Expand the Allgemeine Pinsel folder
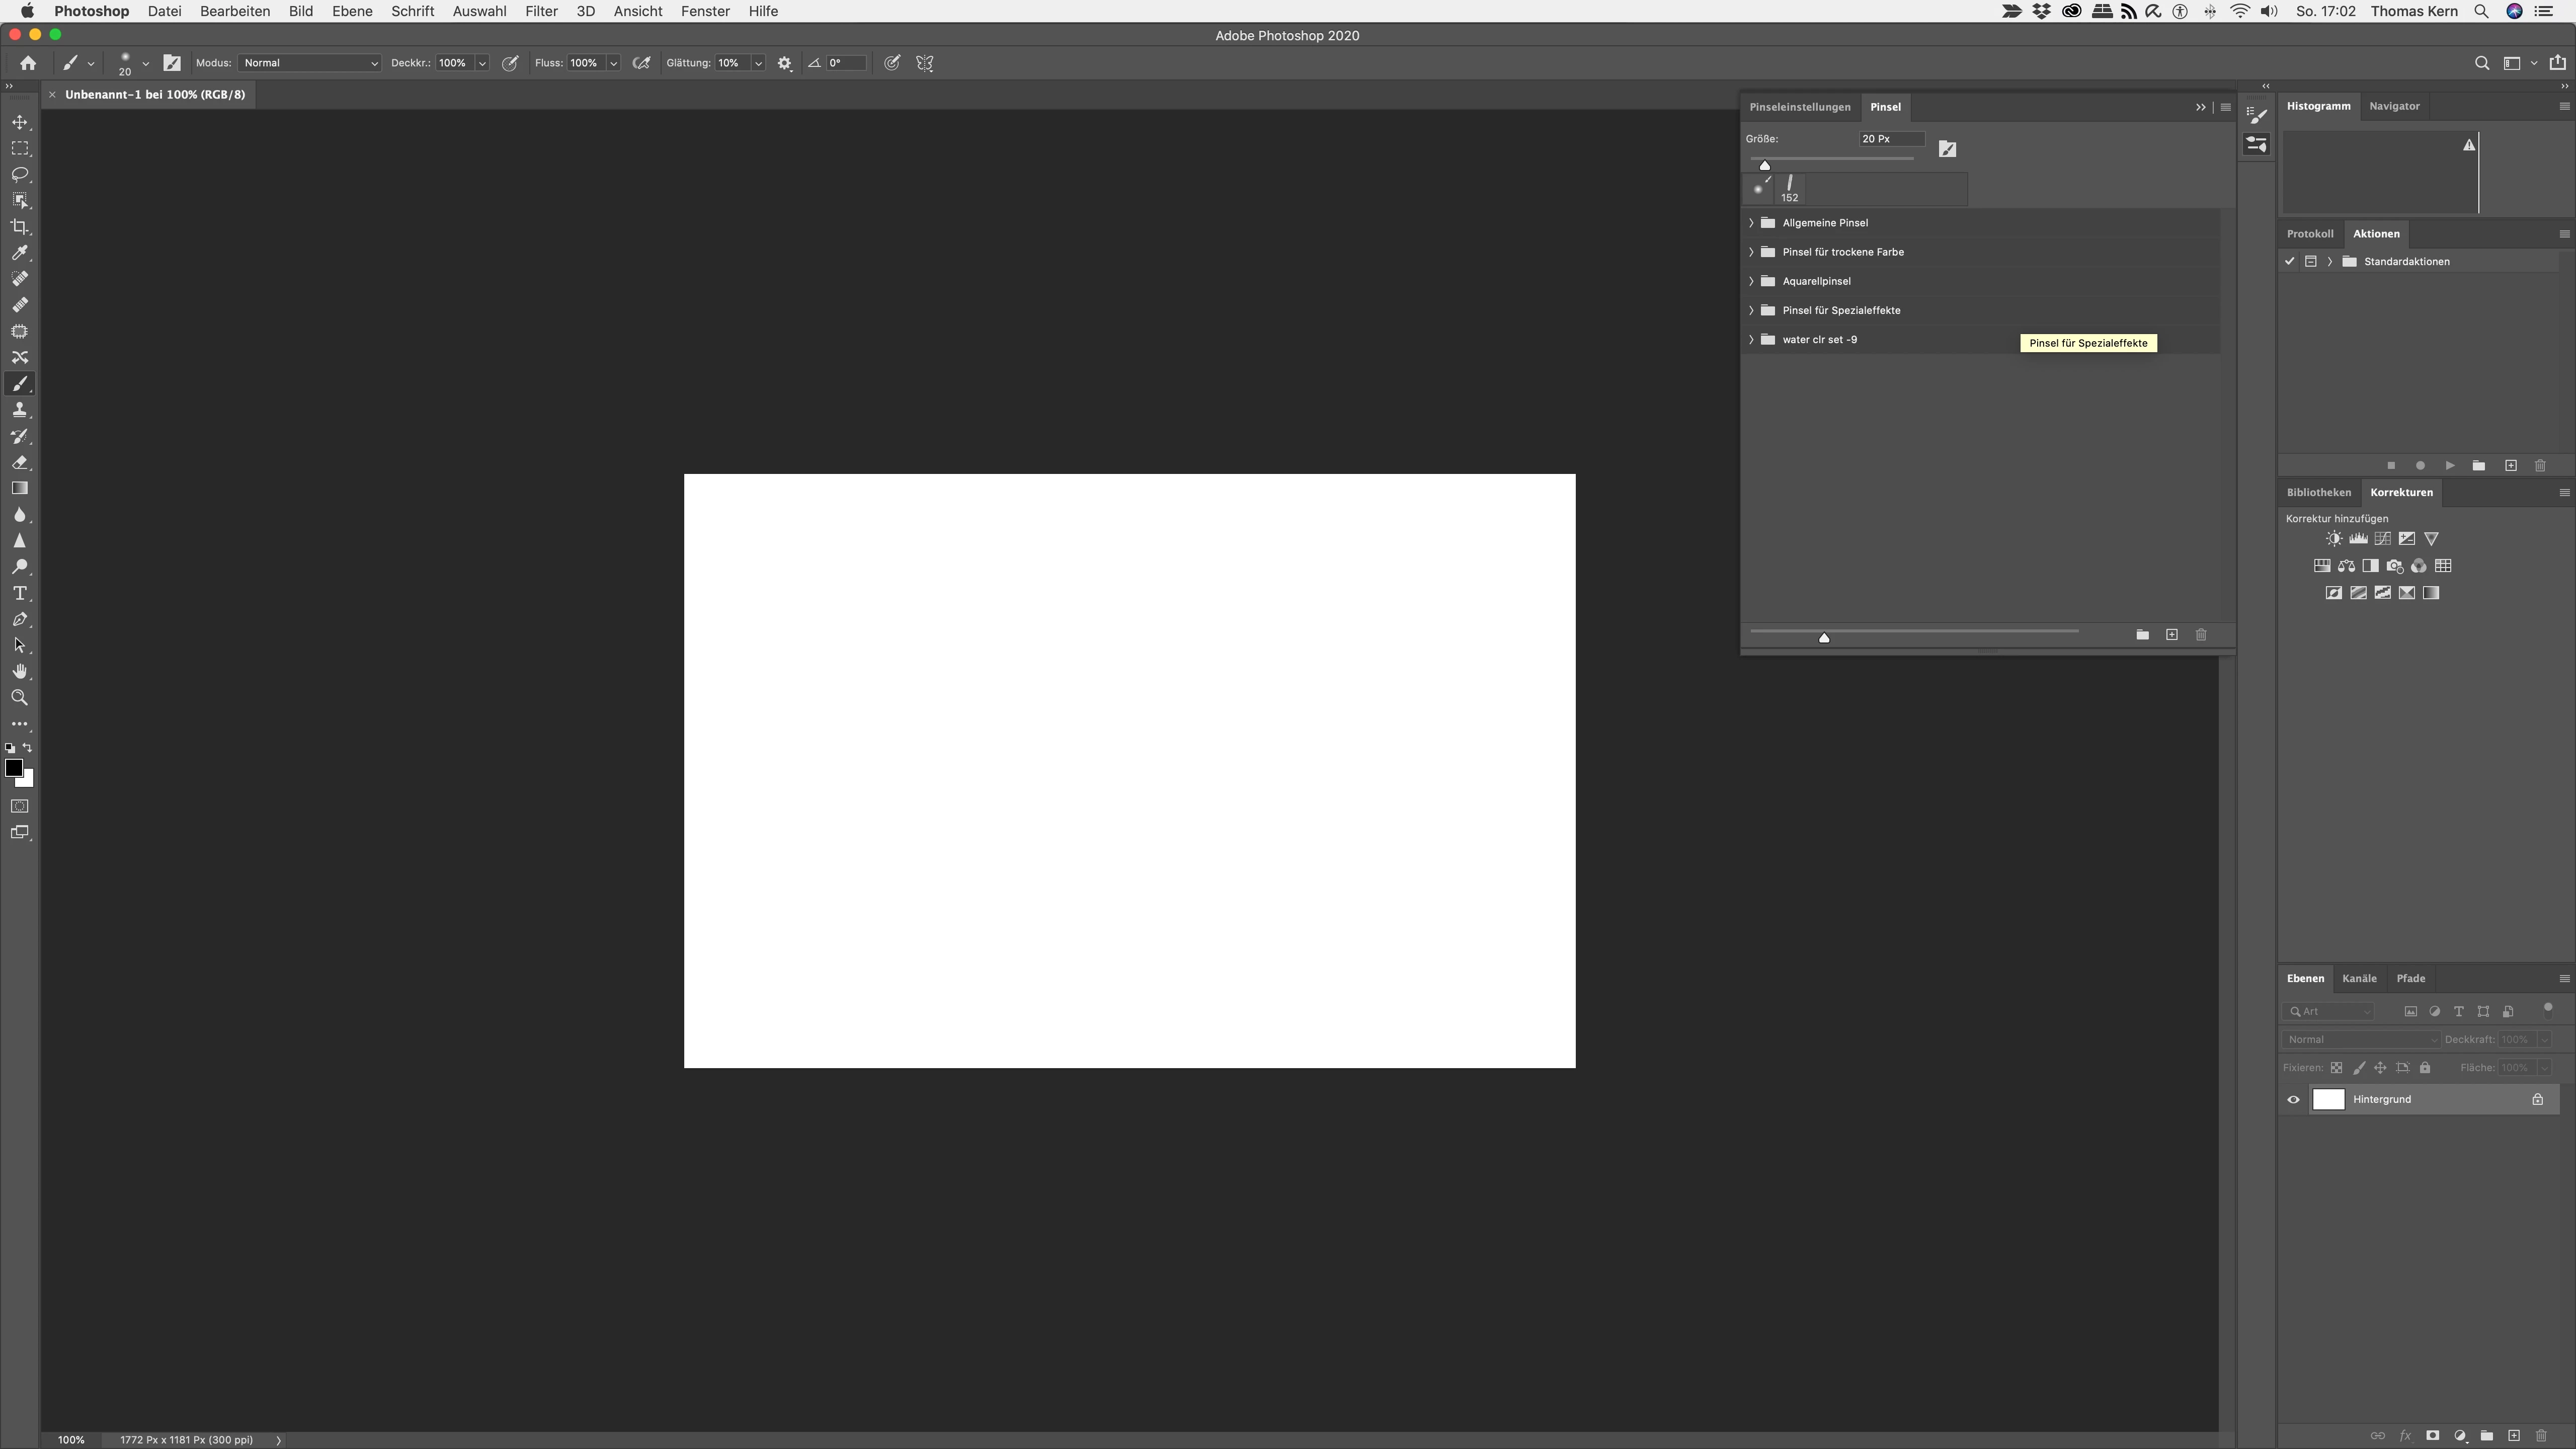 click(x=1751, y=223)
